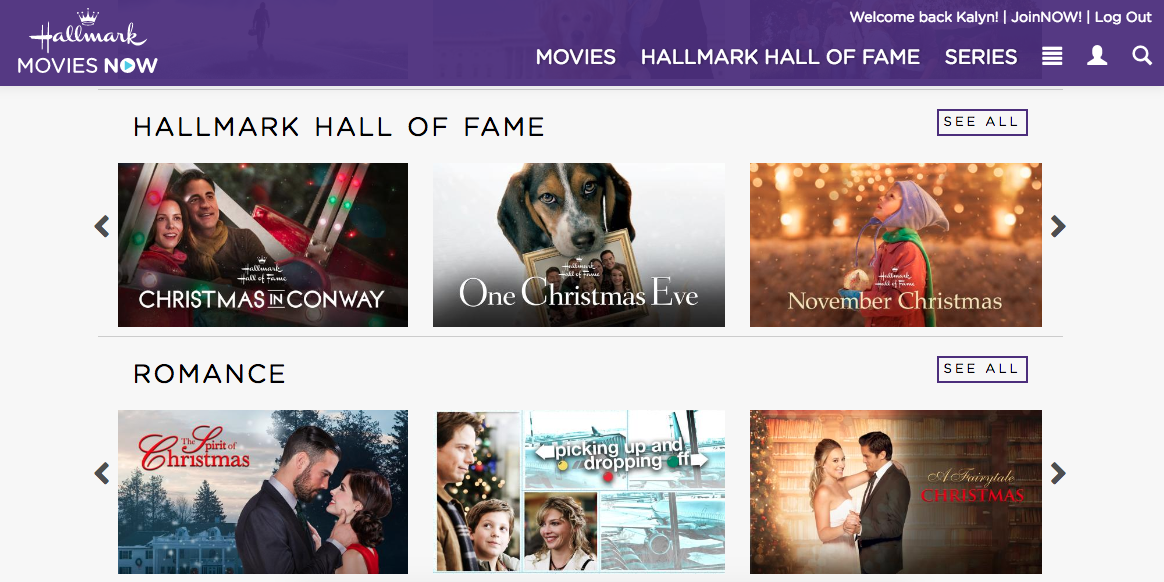Open the hamburger list menu icon

pyautogui.click(x=1052, y=56)
